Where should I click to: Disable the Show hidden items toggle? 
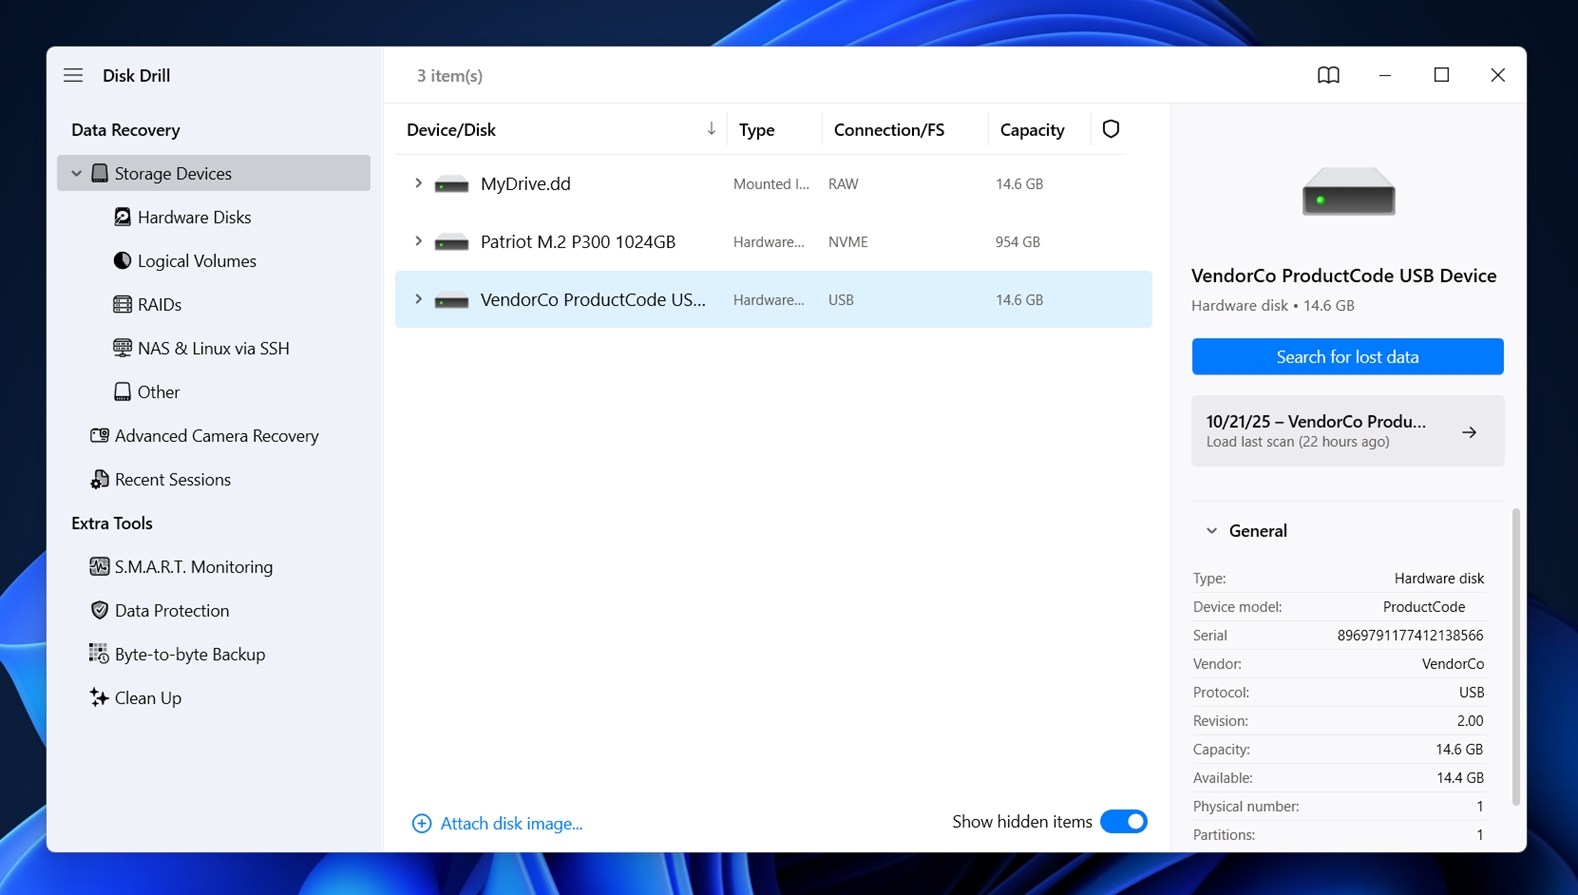coord(1123,822)
